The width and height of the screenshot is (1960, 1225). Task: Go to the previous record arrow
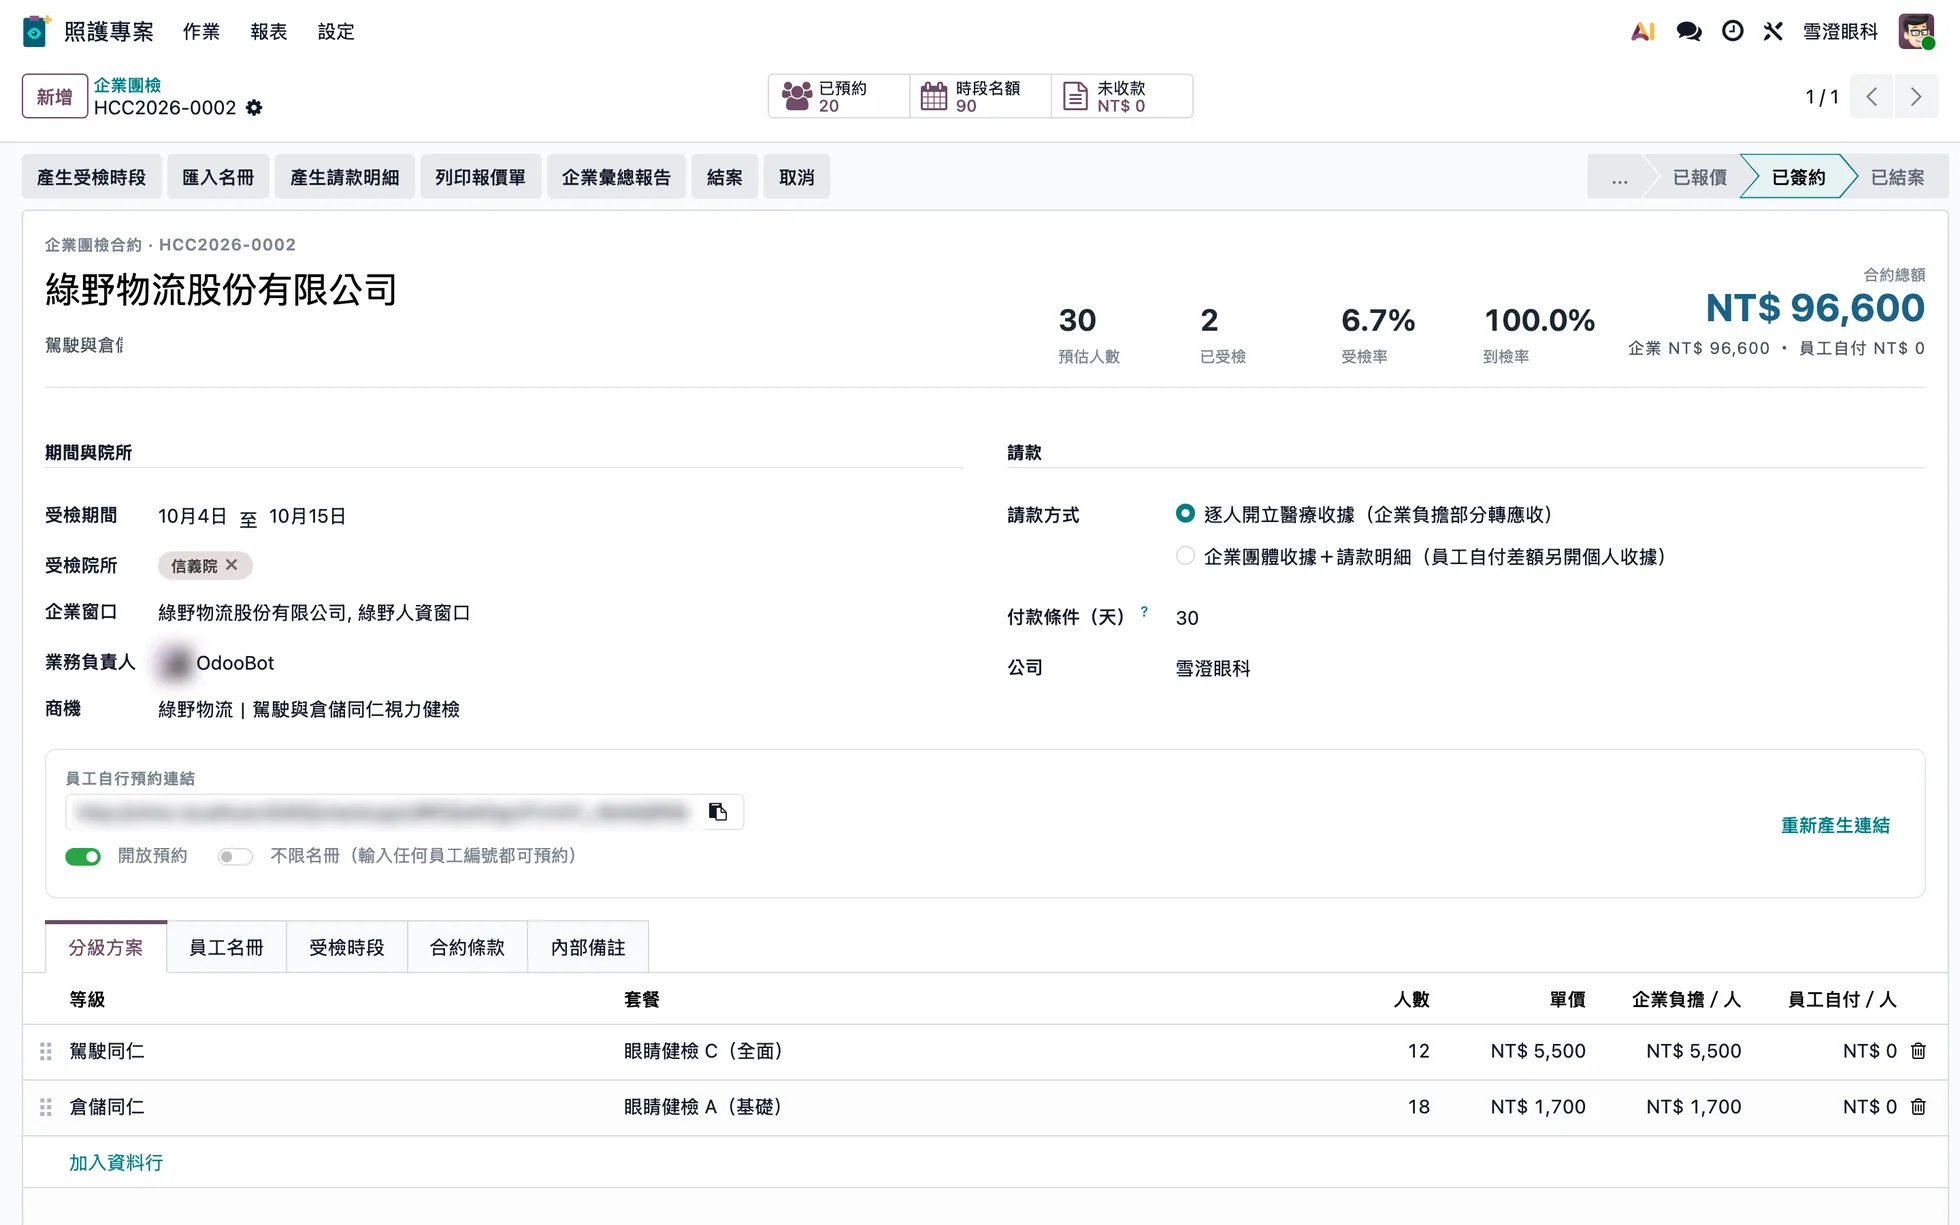pyautogui.click(x=1872, y=97)
